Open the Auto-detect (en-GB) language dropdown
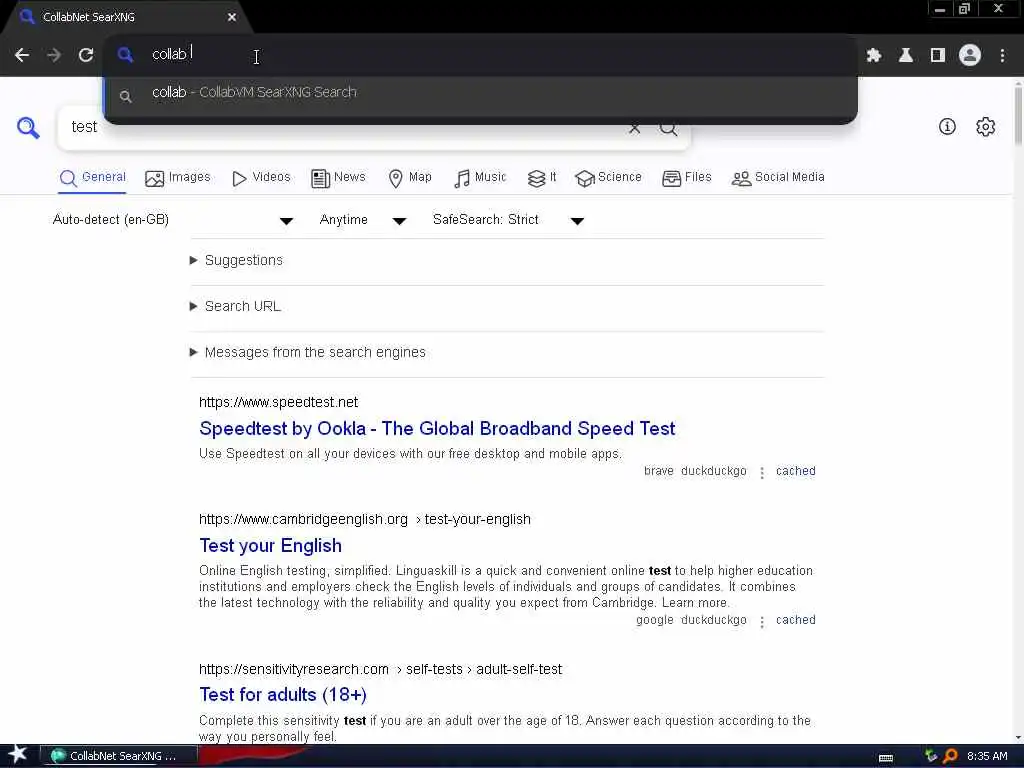This screenshot has height=768, width=1024. [172, 220]
